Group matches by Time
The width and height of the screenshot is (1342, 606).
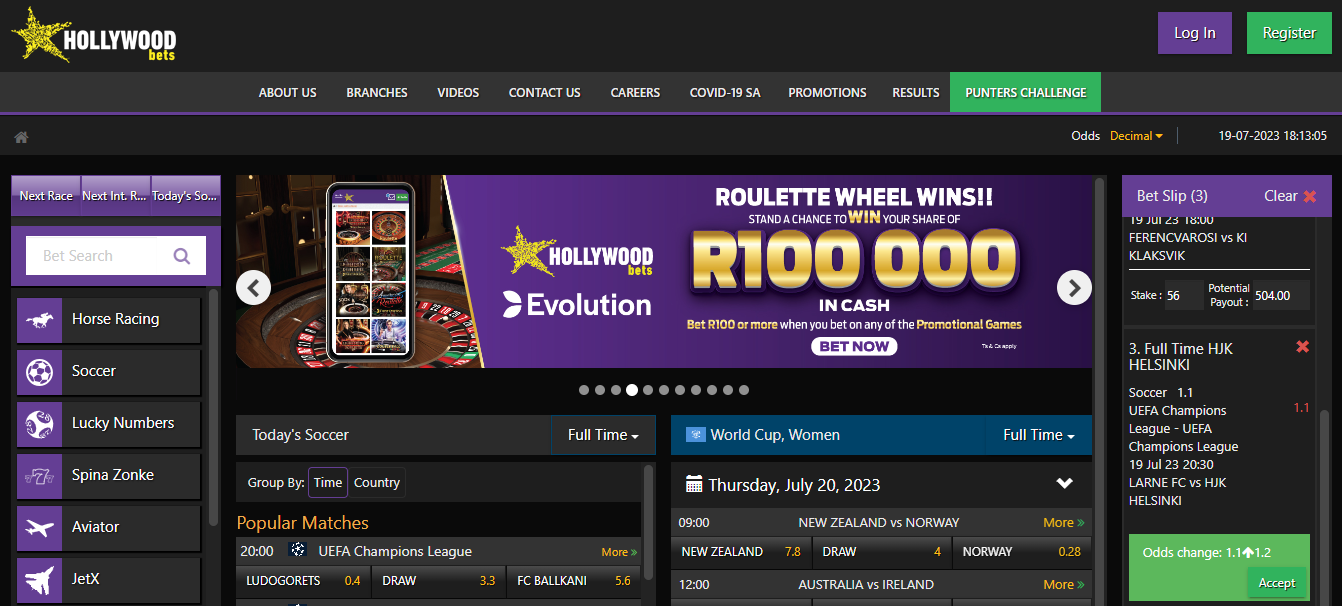pos(328,483)
